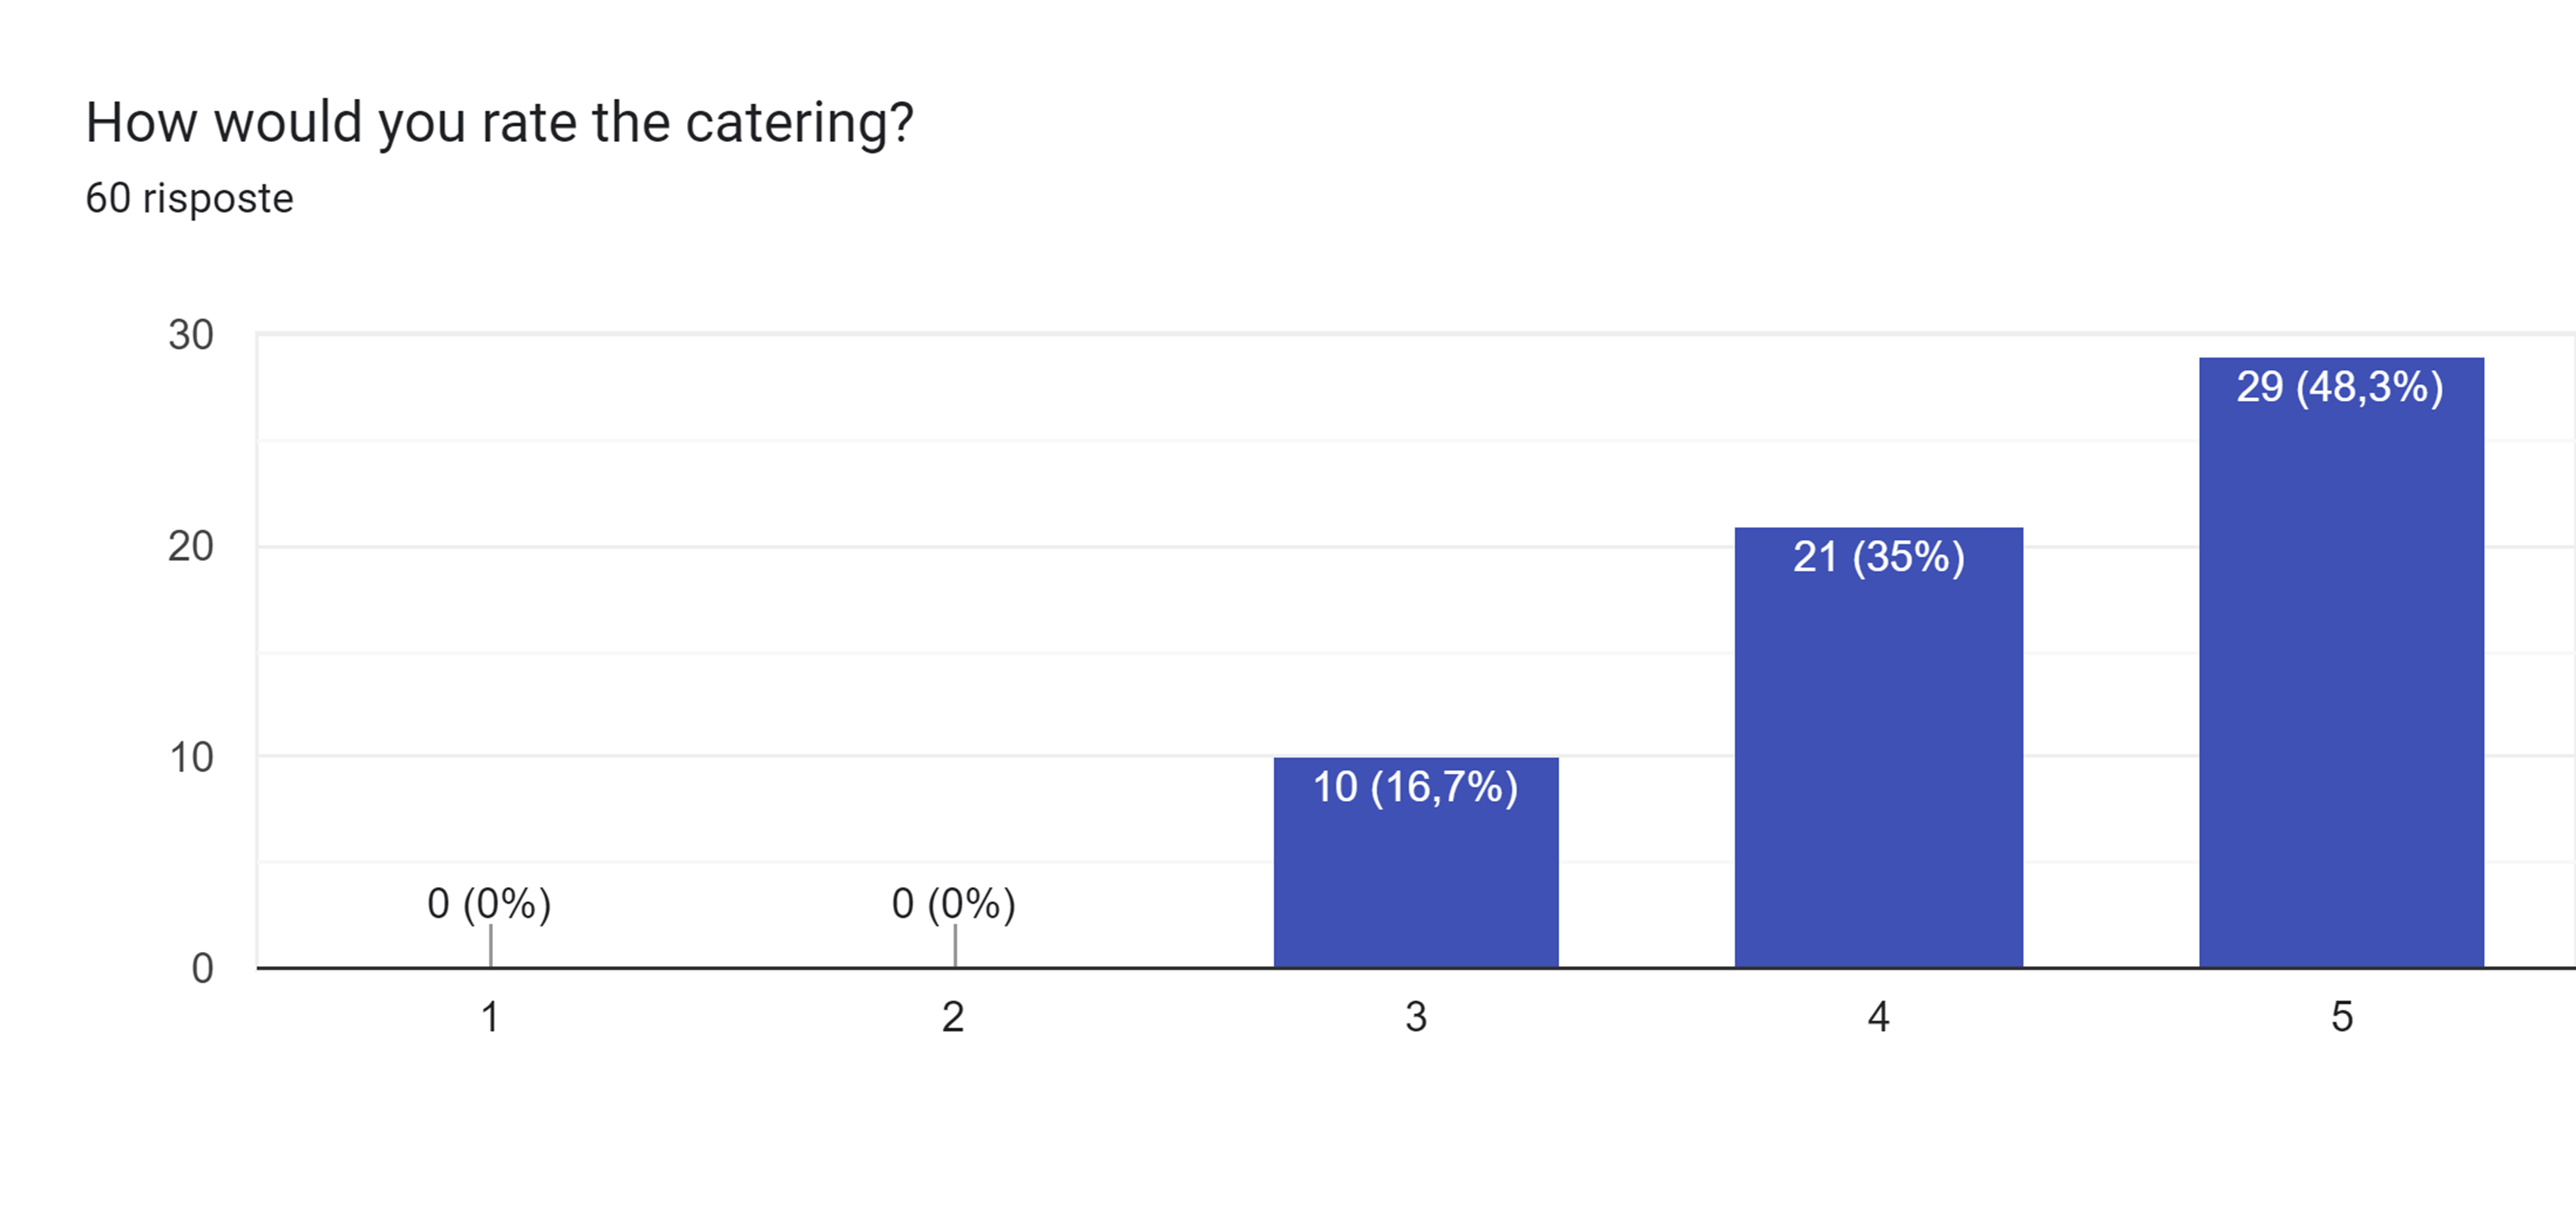
Task: Click the '0 (0%)' label above rating 2
Action: (x=953, y=904)
